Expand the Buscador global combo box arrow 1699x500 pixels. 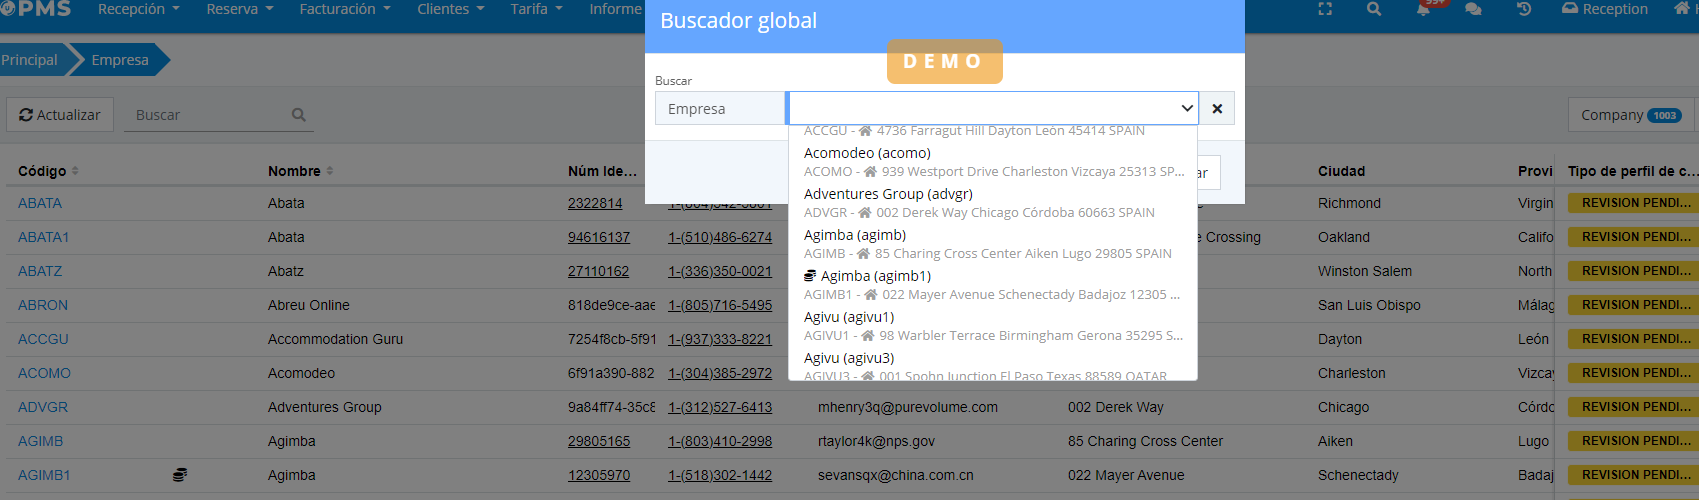click(x=1187, y=109)
